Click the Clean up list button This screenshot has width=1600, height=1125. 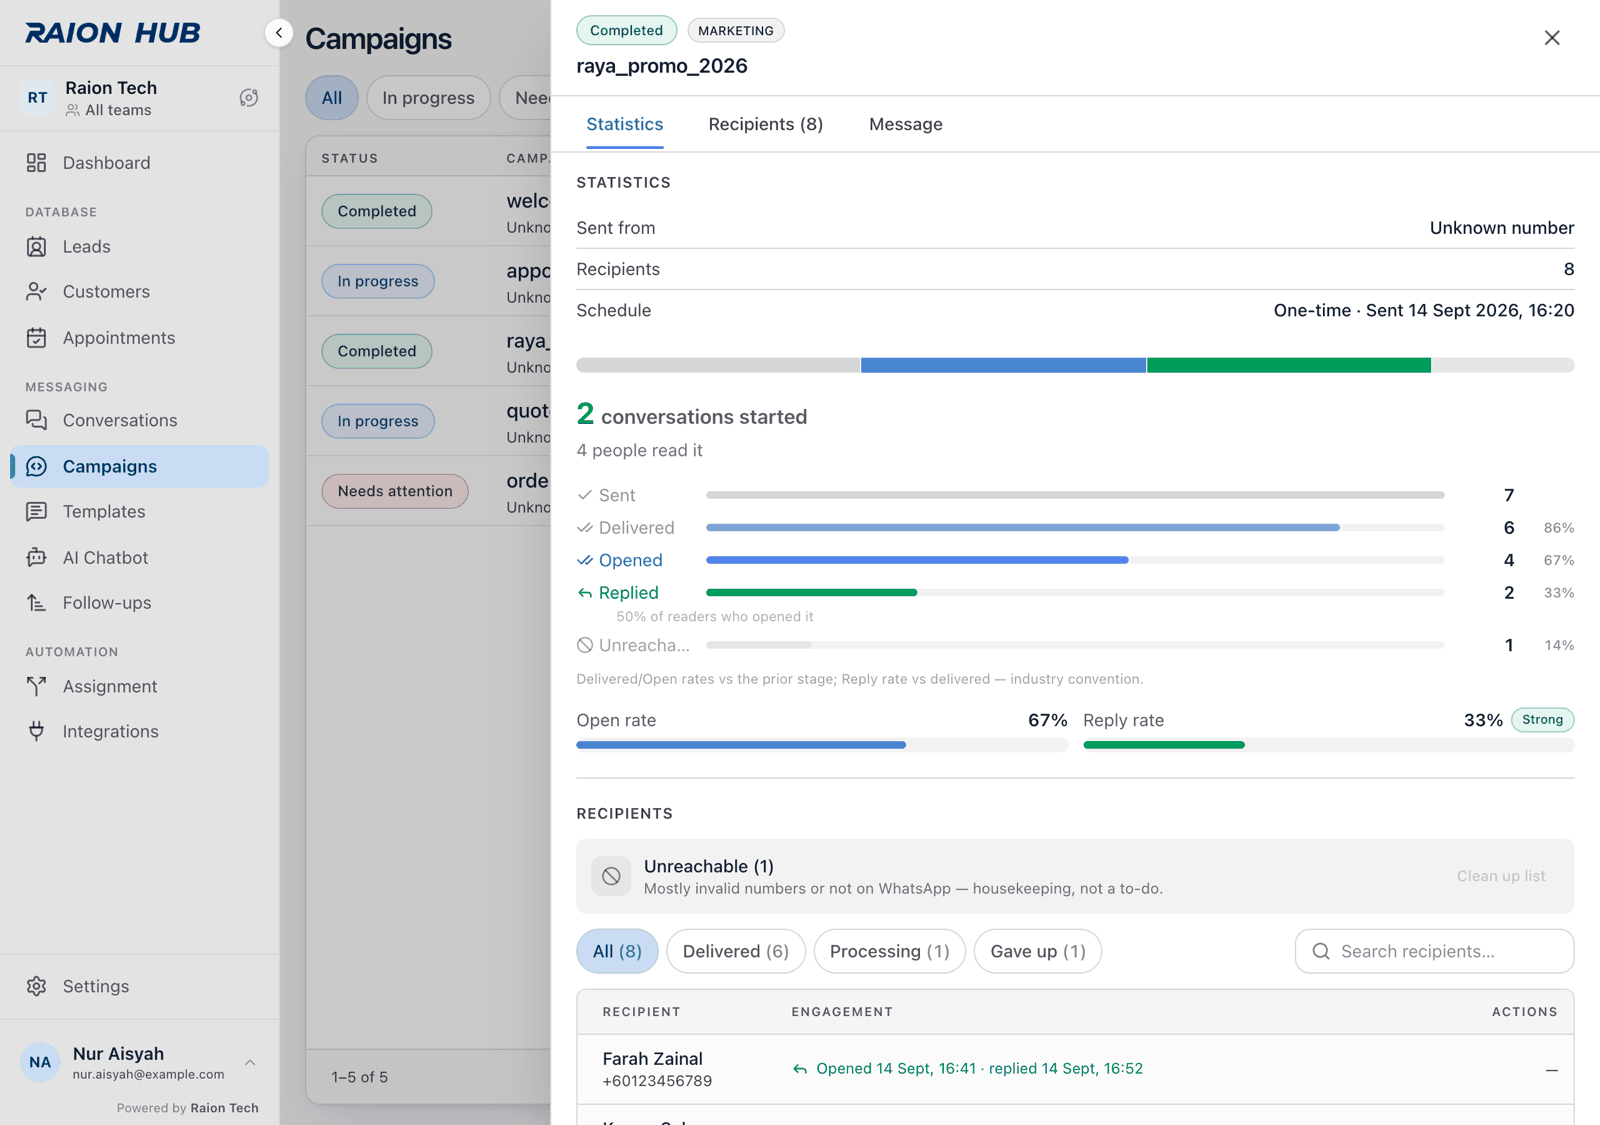click(x=1501, y=876)
